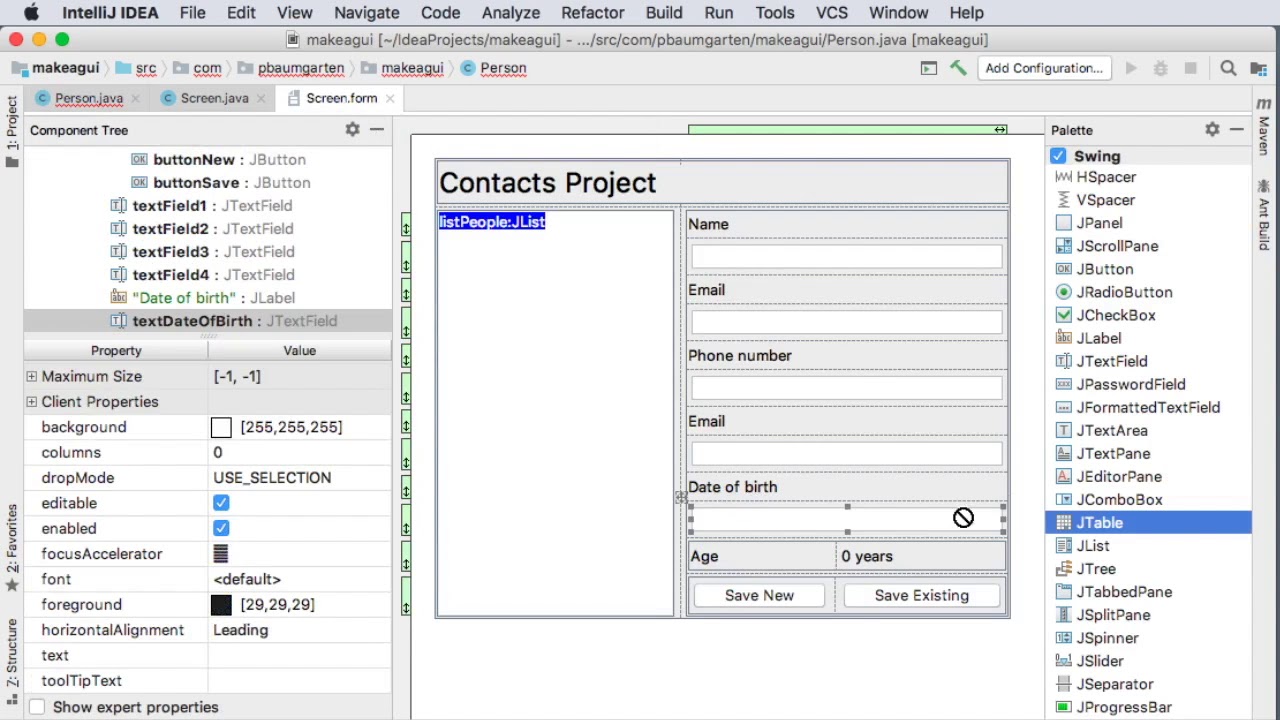Pick JPanel from the palette
Screen dimensions: 1280x720
tap(1099, 223)
